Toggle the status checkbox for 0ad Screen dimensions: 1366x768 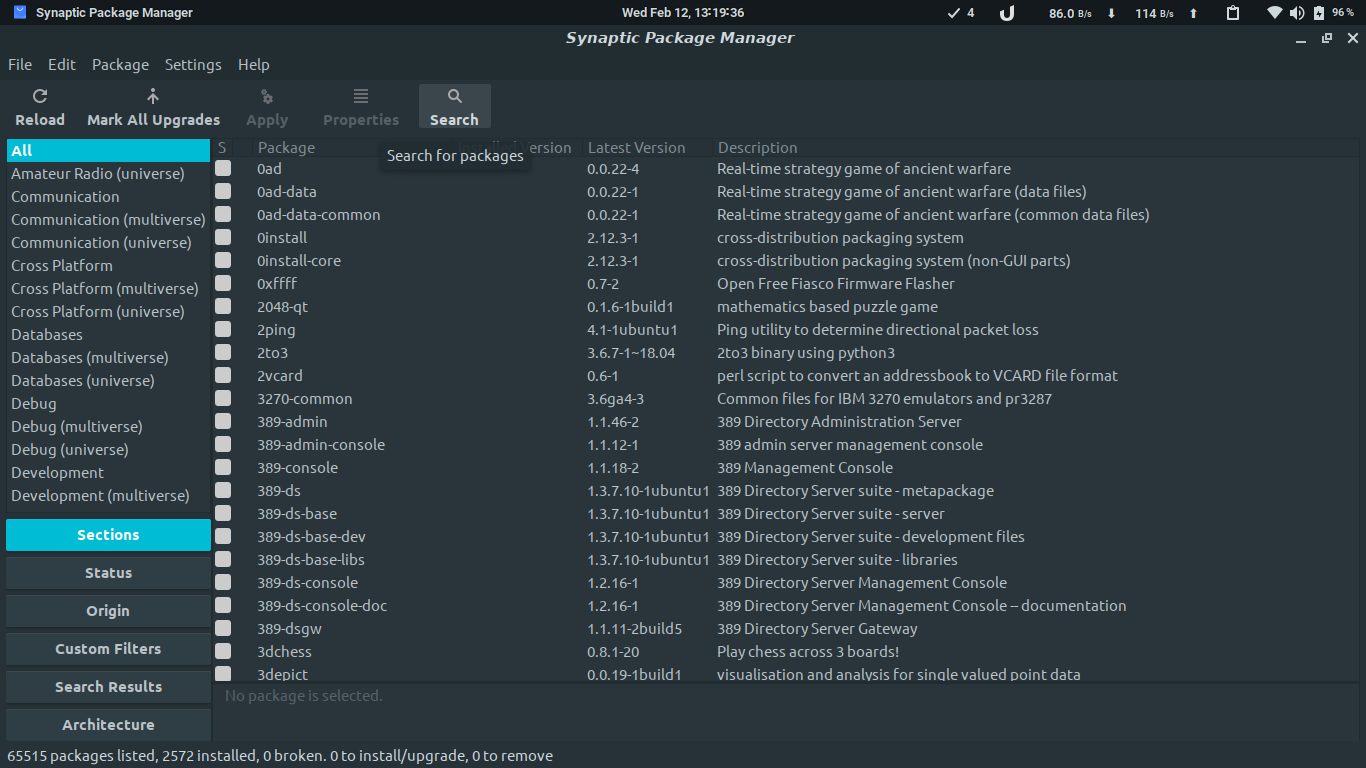pos(223,168)
